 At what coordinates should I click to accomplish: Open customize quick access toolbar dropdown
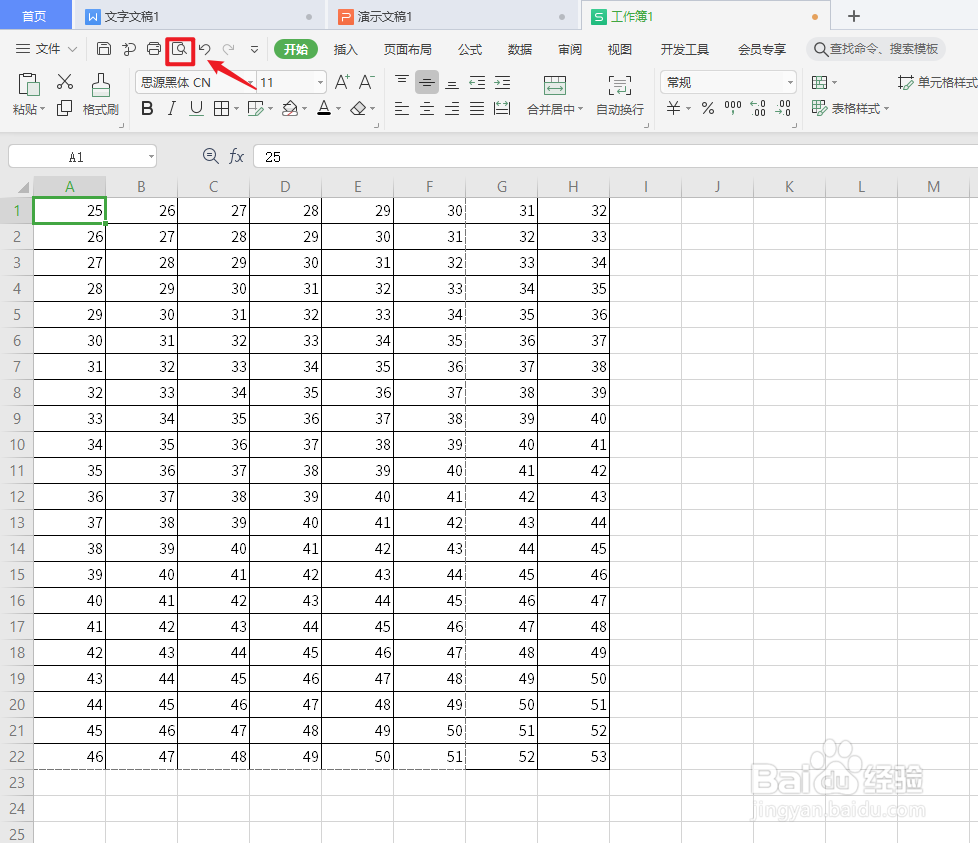[x=254, y=49]
